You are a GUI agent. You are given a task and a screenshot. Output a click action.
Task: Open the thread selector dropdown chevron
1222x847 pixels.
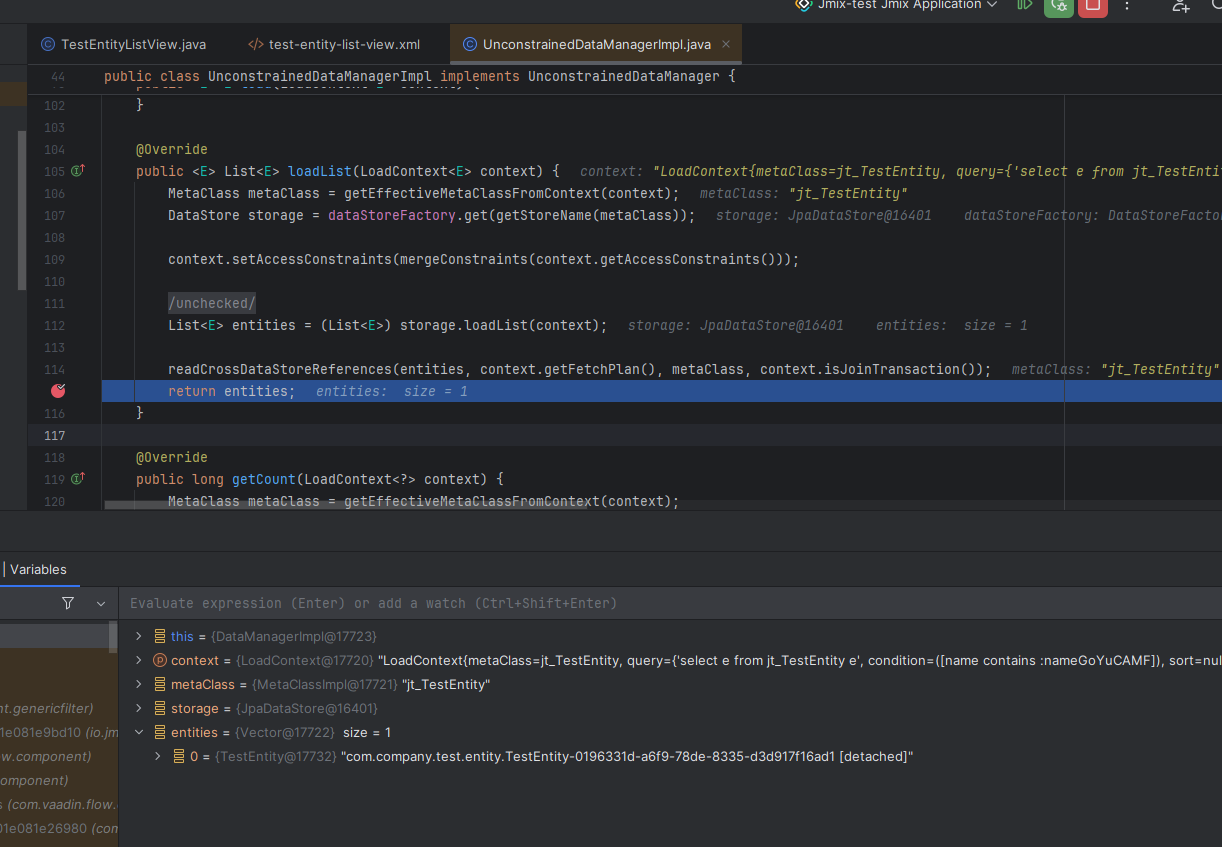[101, 603]
